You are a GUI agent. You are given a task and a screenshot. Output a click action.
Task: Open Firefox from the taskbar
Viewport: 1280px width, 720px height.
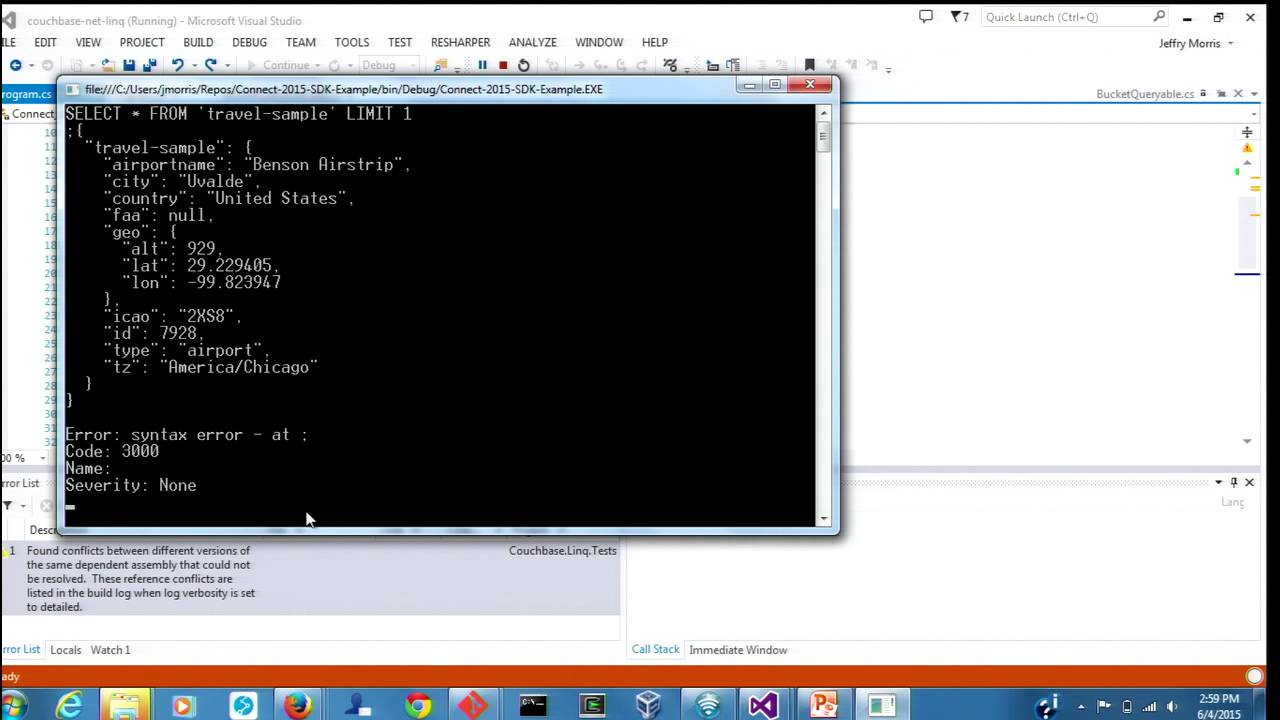point(297,706)
